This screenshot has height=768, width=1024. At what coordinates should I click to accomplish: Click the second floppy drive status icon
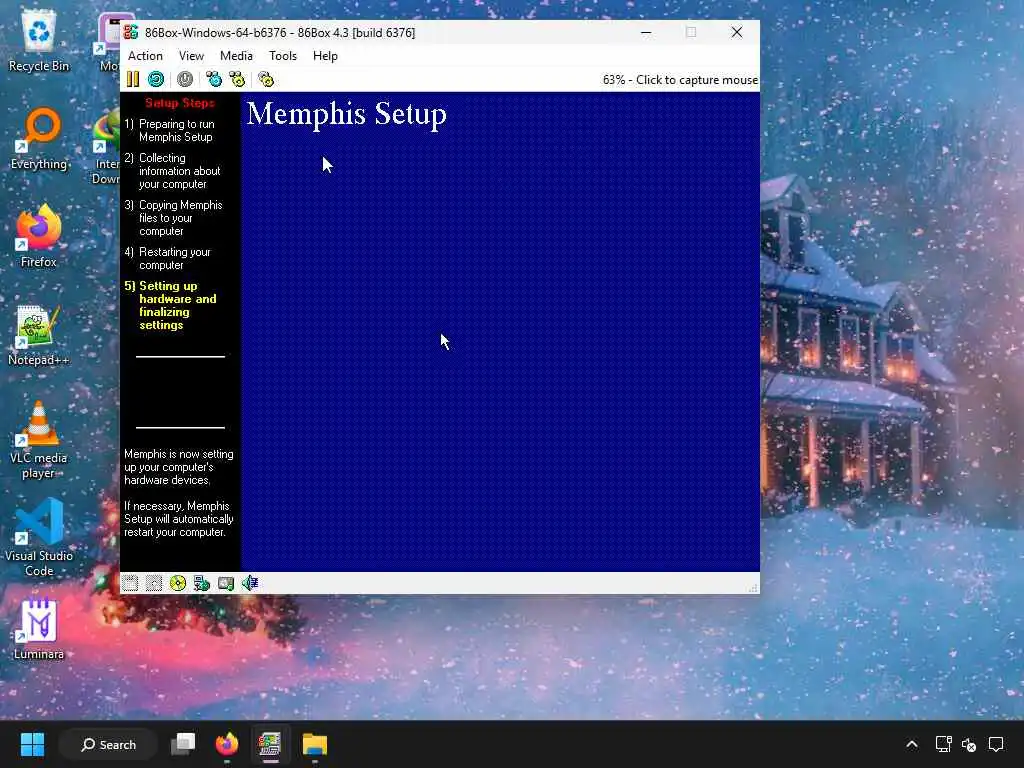[x=154, y=583]
